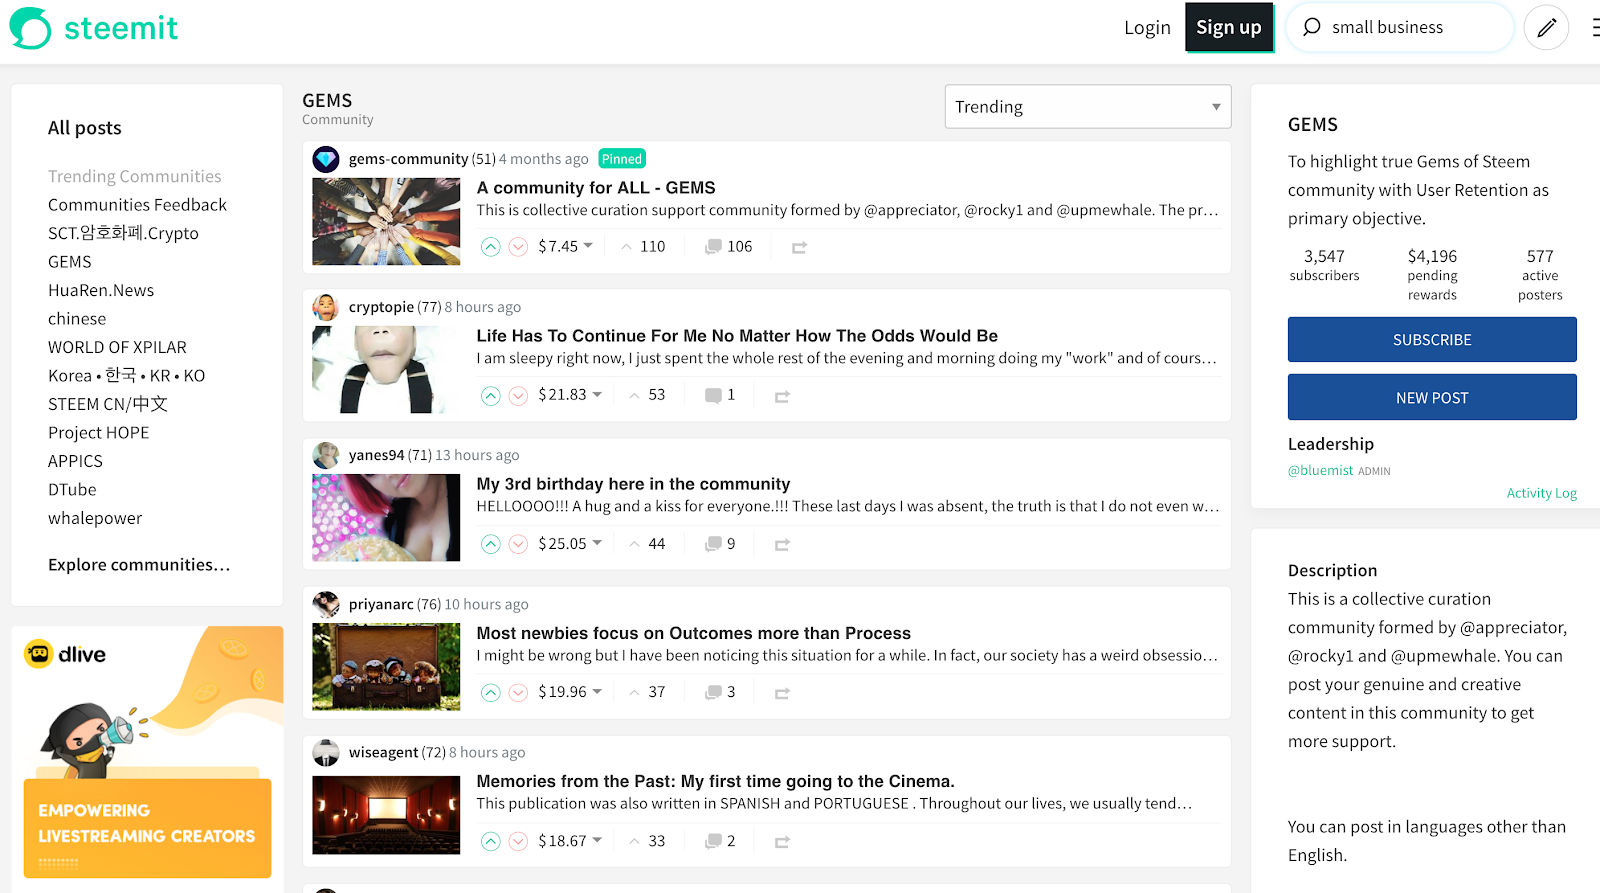This screenshot has width=1600, height=893.
Task: Click the search magnifier icon
Action: pos(1312,27)
